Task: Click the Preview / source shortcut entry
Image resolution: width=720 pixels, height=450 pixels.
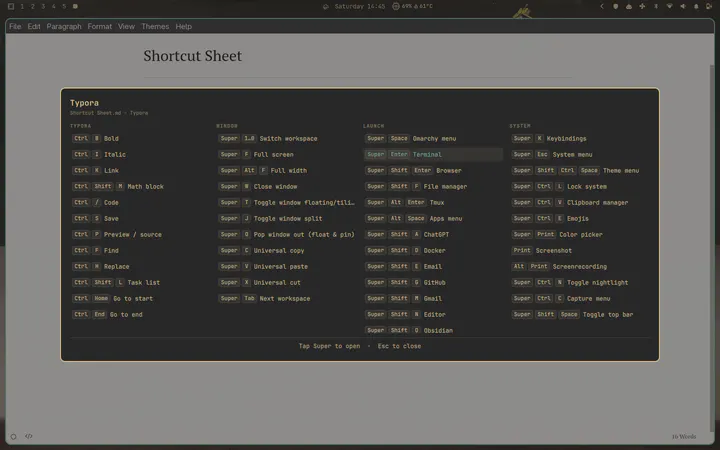Action: pos(117,235)
